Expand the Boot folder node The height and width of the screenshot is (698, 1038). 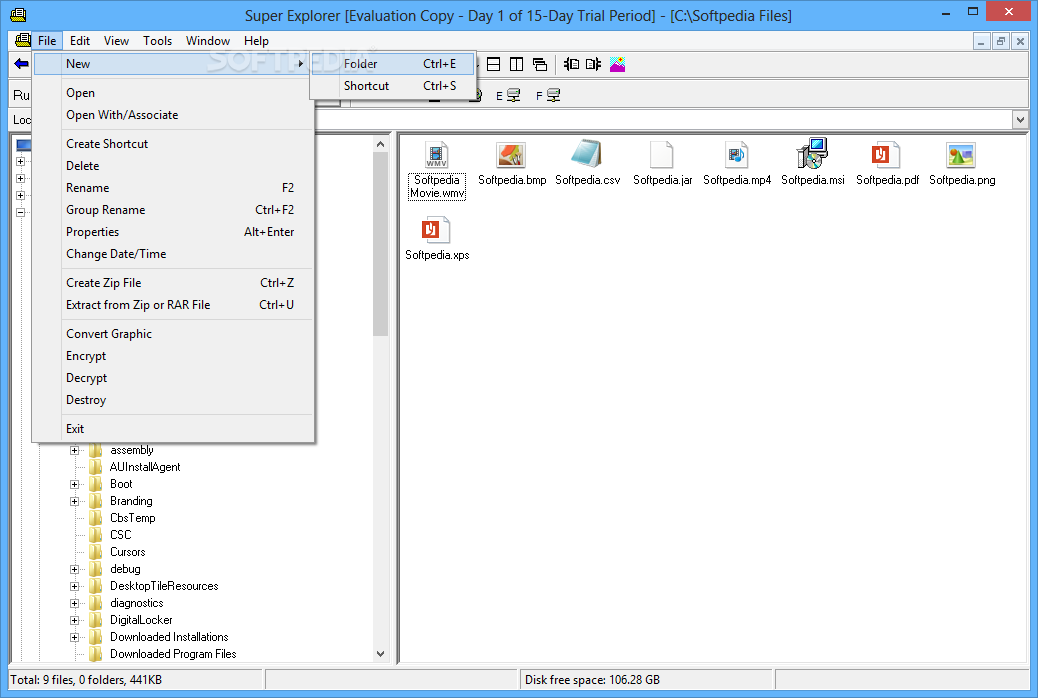[x=74, y=484]
